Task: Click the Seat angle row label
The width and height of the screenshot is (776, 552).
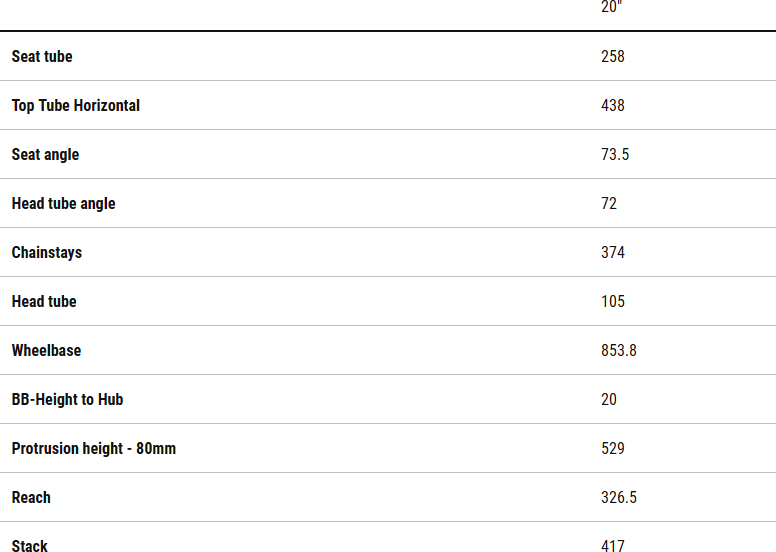Action: (x=45, y=155)
